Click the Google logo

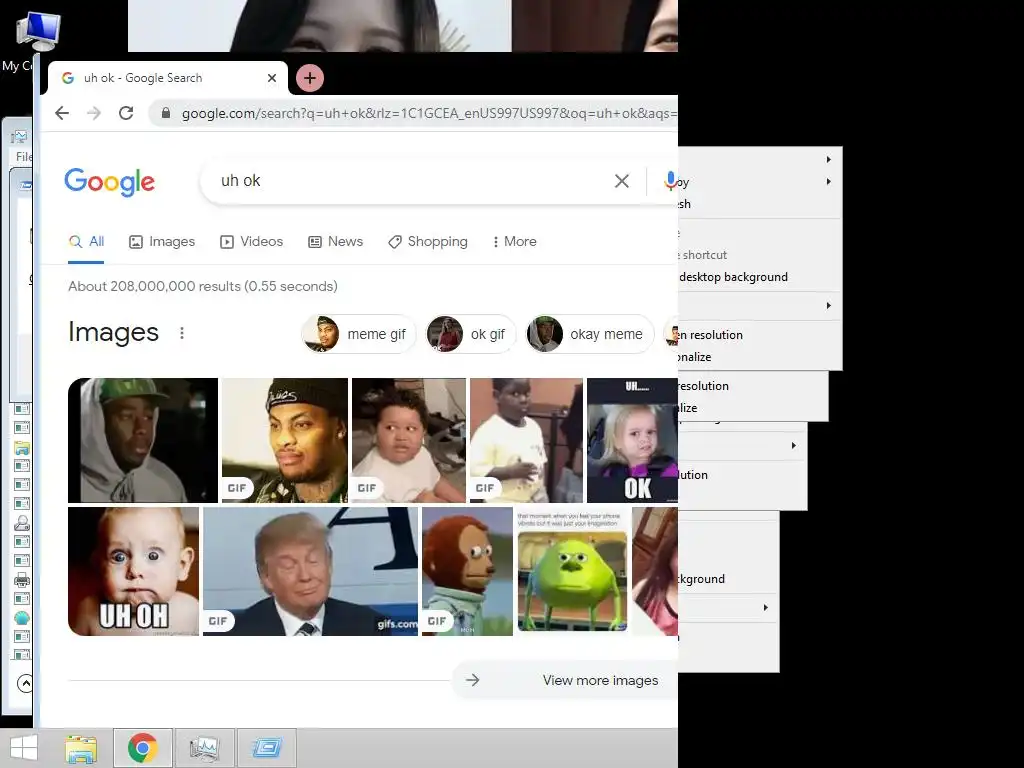(110, 182)
